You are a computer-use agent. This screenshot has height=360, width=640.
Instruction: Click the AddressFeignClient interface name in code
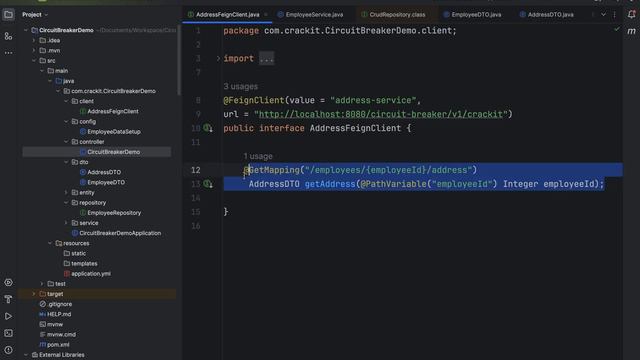pyautogui.click(x=355, y=128)
